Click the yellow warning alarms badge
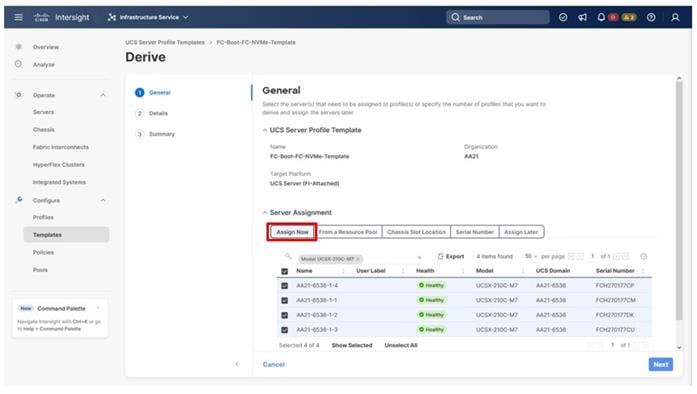This screenshot has height=394, width=697. (x=629, y=17)
